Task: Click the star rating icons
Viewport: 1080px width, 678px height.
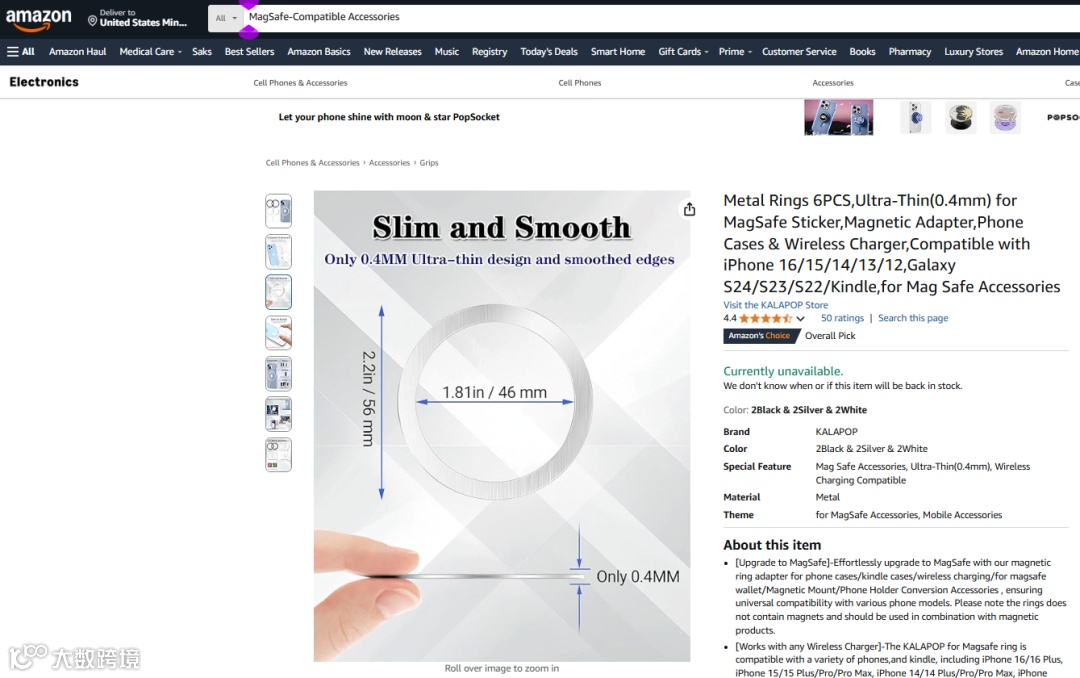Action: (x=765, y=318)
